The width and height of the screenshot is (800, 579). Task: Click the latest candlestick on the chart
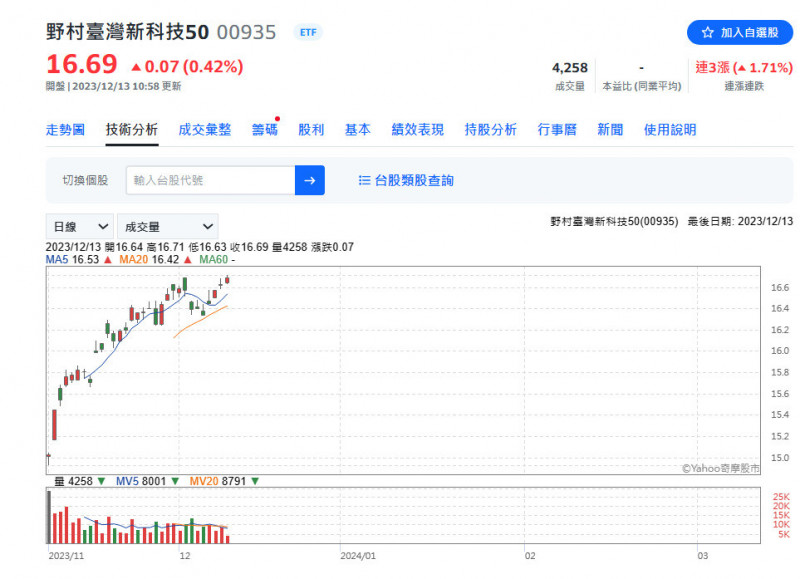[x=228, y=281]
